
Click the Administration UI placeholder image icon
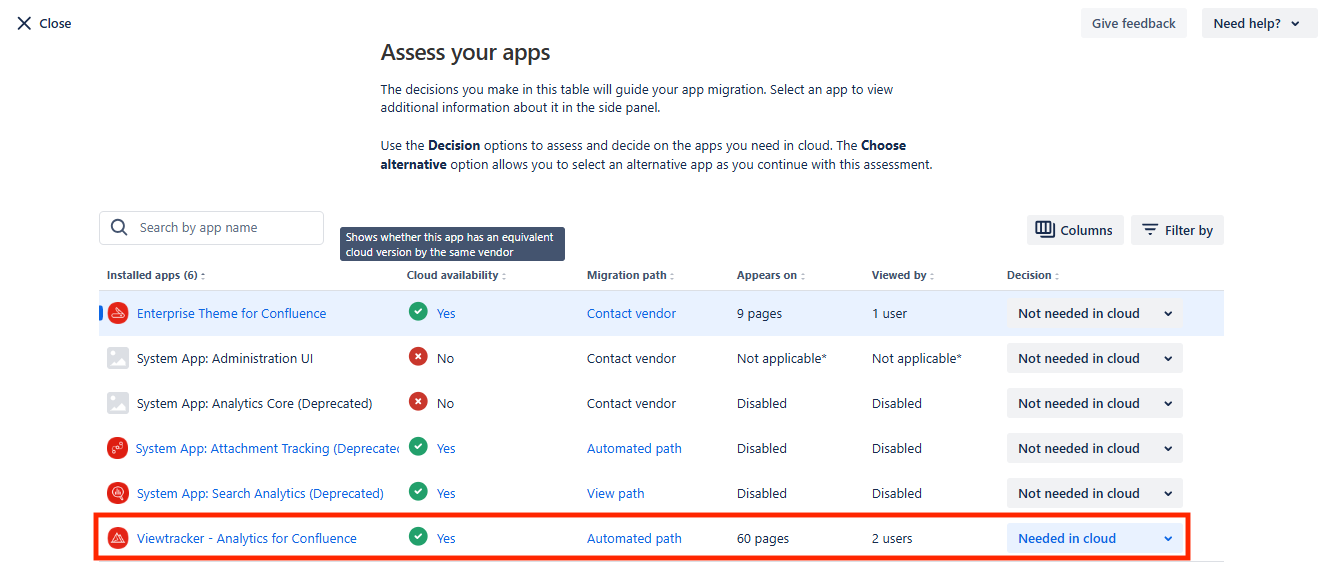click(117, 357)
